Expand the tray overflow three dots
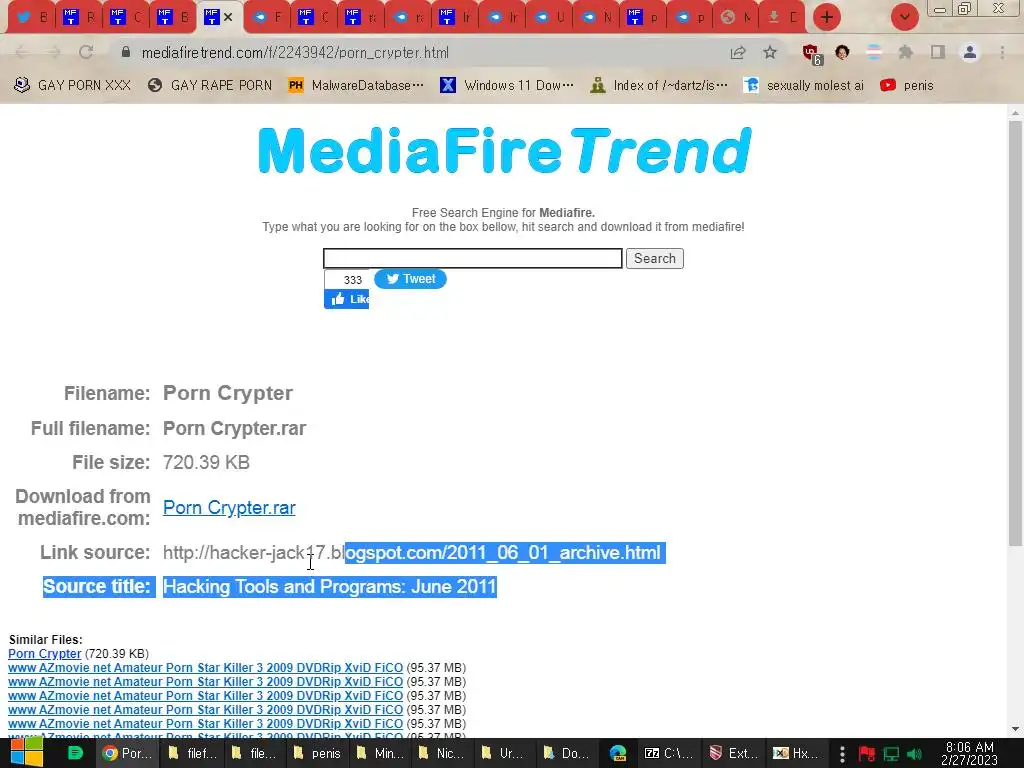 [x=842, y=754]
